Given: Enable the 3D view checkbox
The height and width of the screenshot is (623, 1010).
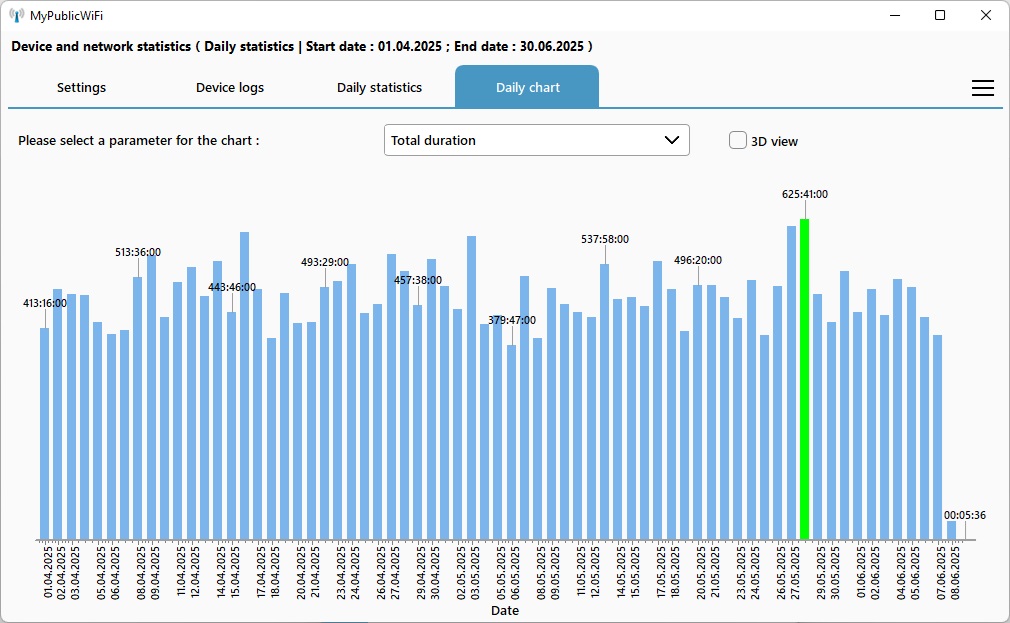Looking at the screenshot, I should (738, 141).
